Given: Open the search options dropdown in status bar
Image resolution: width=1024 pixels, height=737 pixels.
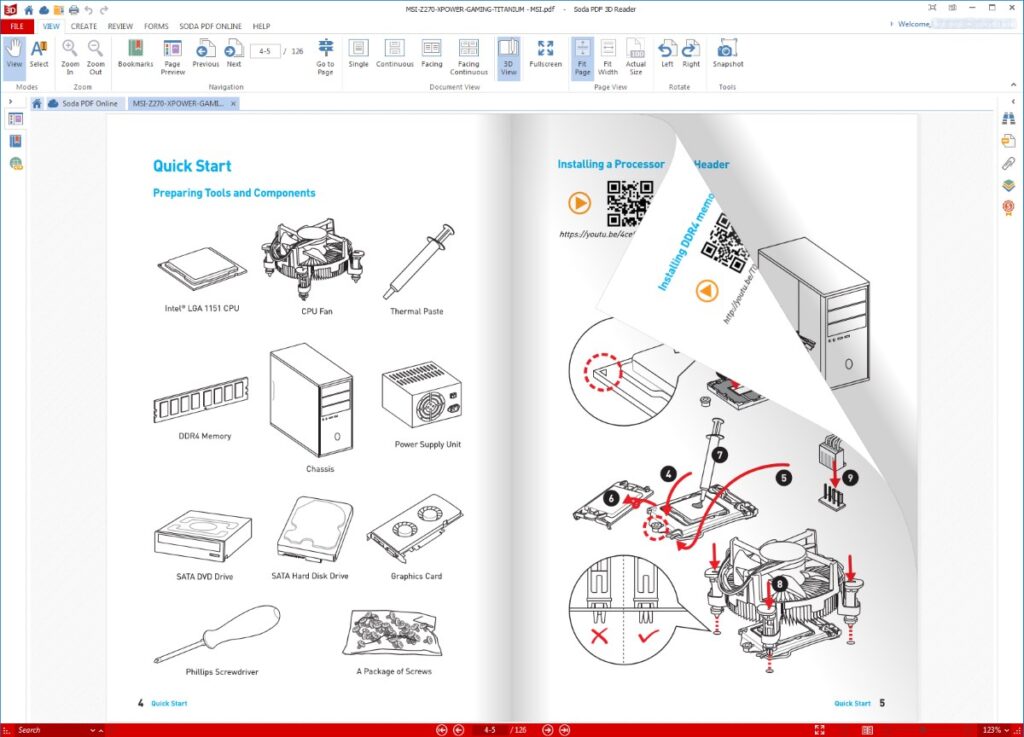Looking at the screenshot, I should point(92,730).
